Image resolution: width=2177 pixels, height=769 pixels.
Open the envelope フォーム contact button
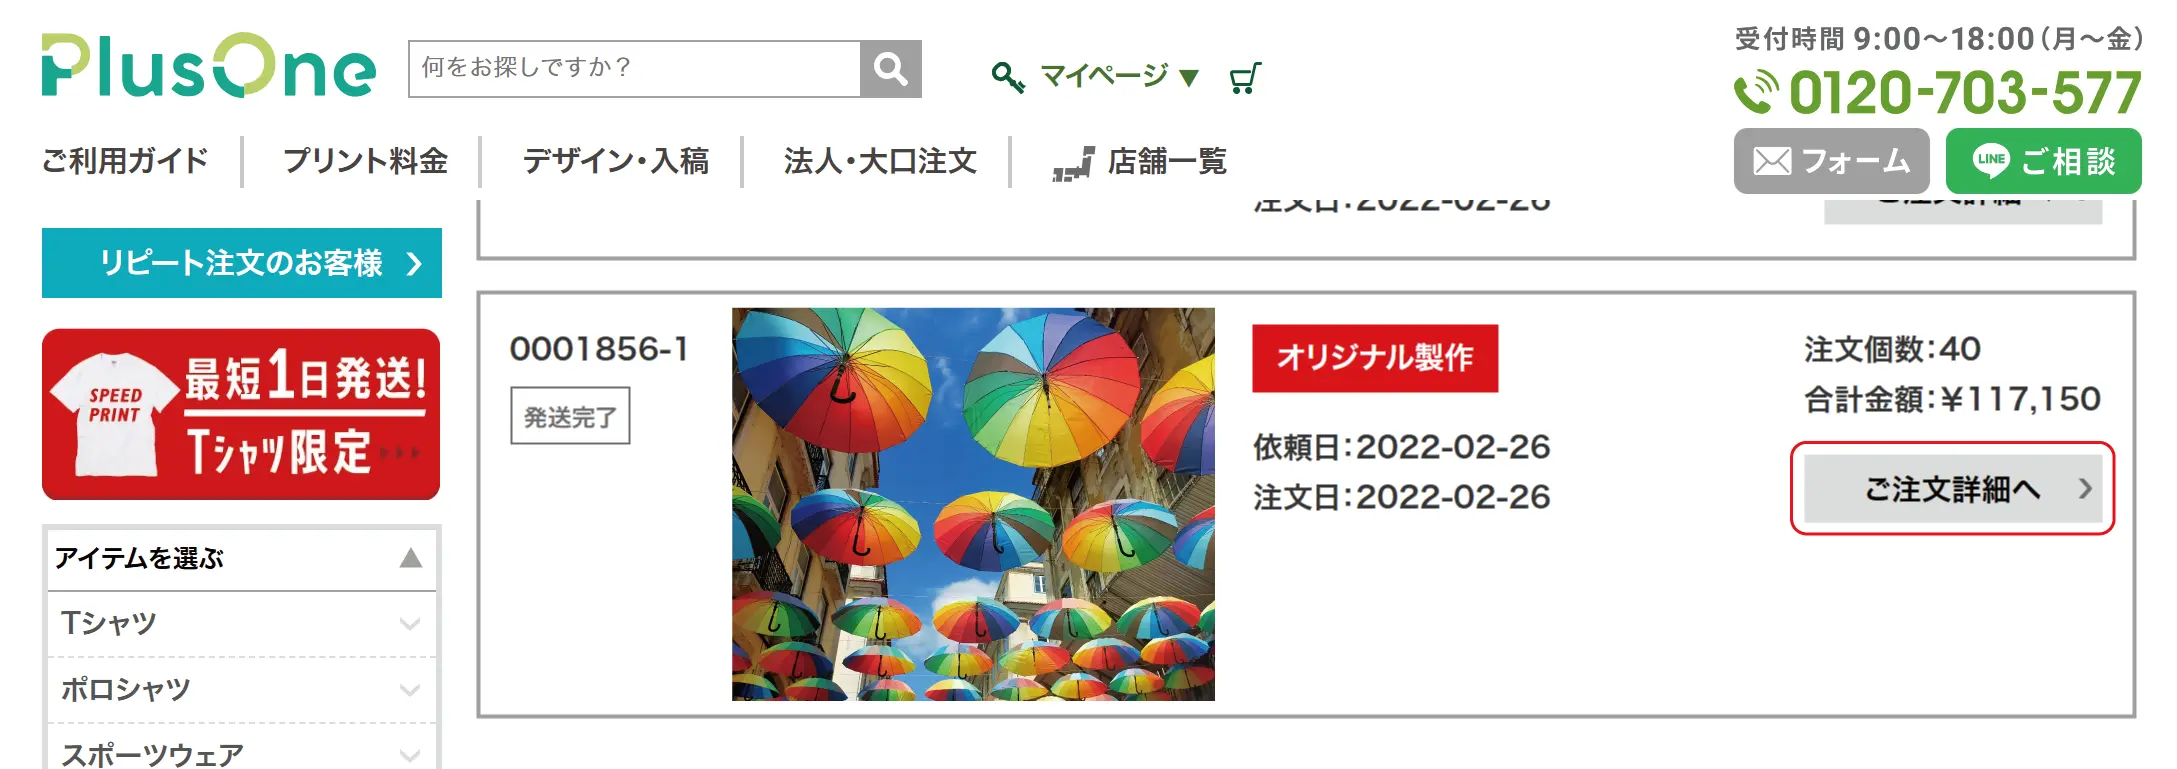pos(1831,160)
